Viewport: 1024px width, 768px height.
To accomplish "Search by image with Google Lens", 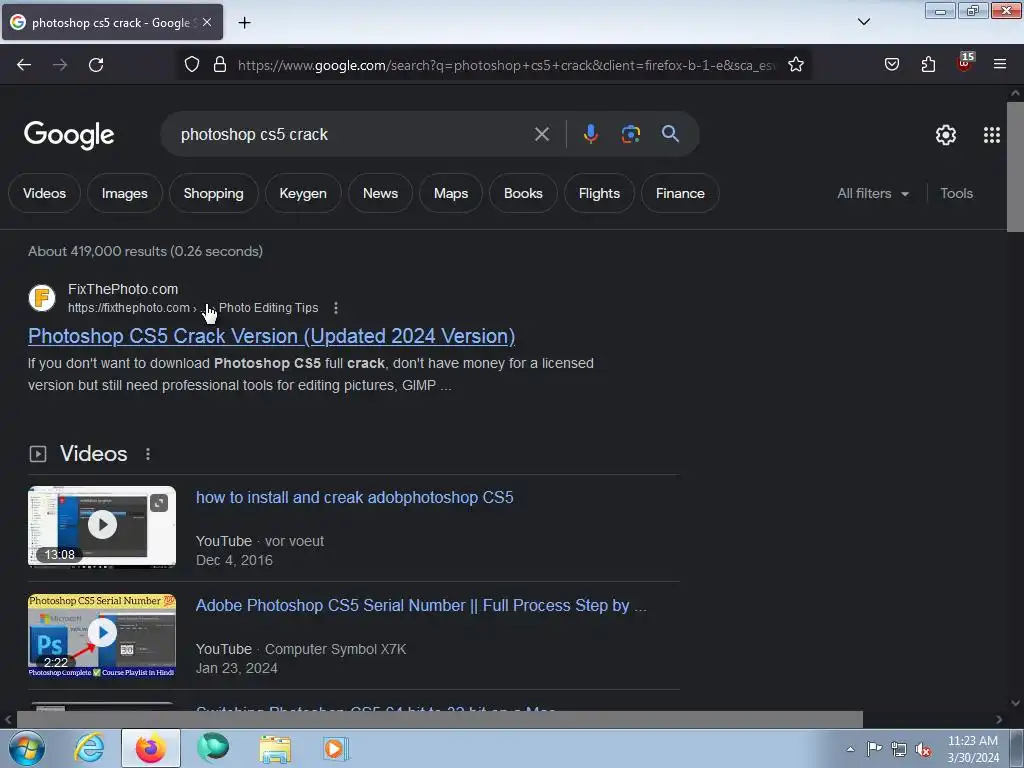I will point(630,134).
